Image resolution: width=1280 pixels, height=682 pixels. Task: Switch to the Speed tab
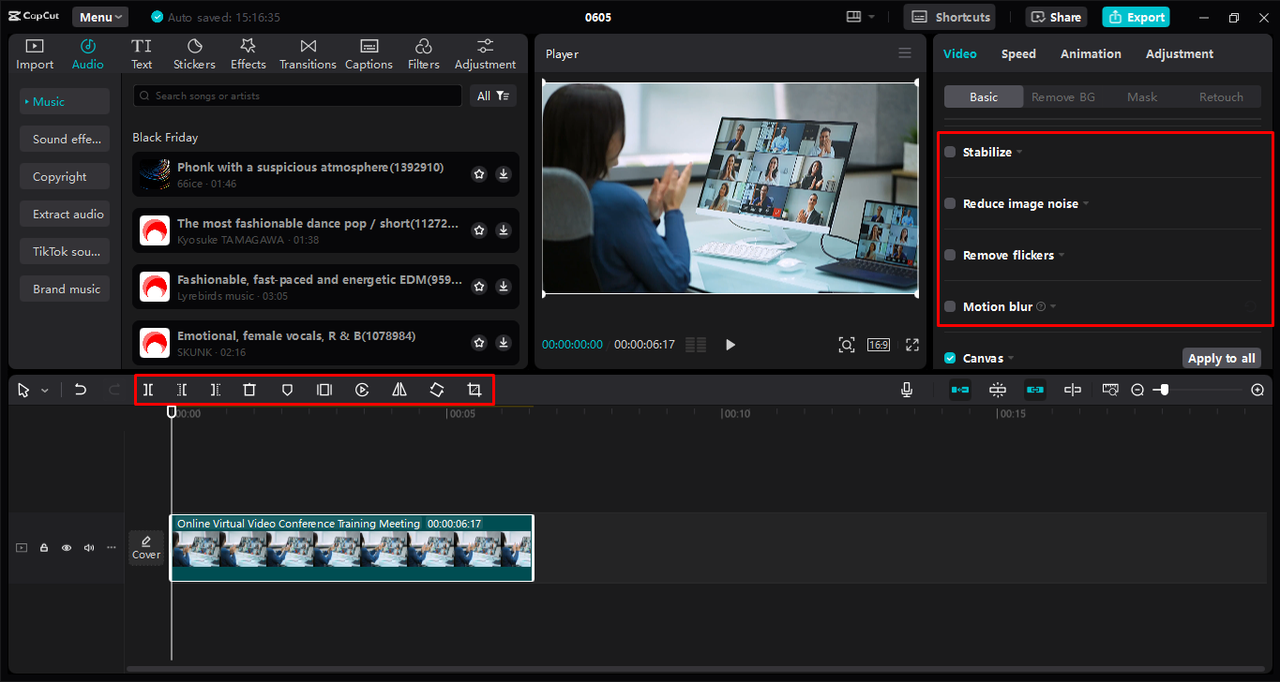1018,54
